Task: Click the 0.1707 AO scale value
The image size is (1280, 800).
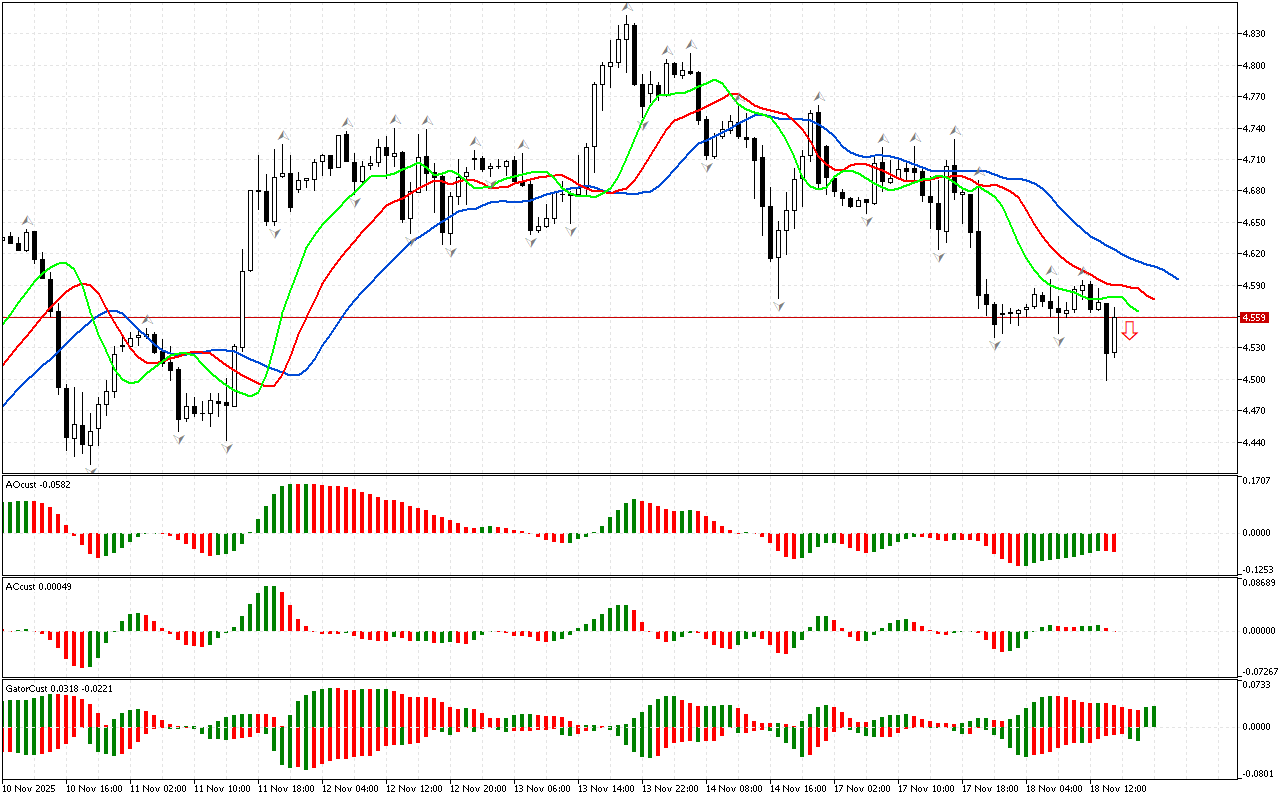Action: pyautogui.click(x=1256, y=481)
